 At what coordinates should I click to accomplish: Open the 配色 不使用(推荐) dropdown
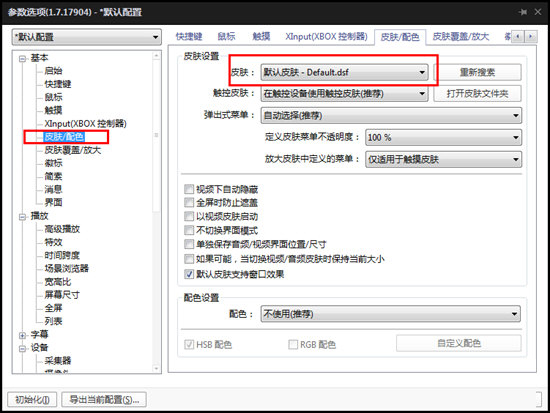pyautogui.click(x=390, y=314)
